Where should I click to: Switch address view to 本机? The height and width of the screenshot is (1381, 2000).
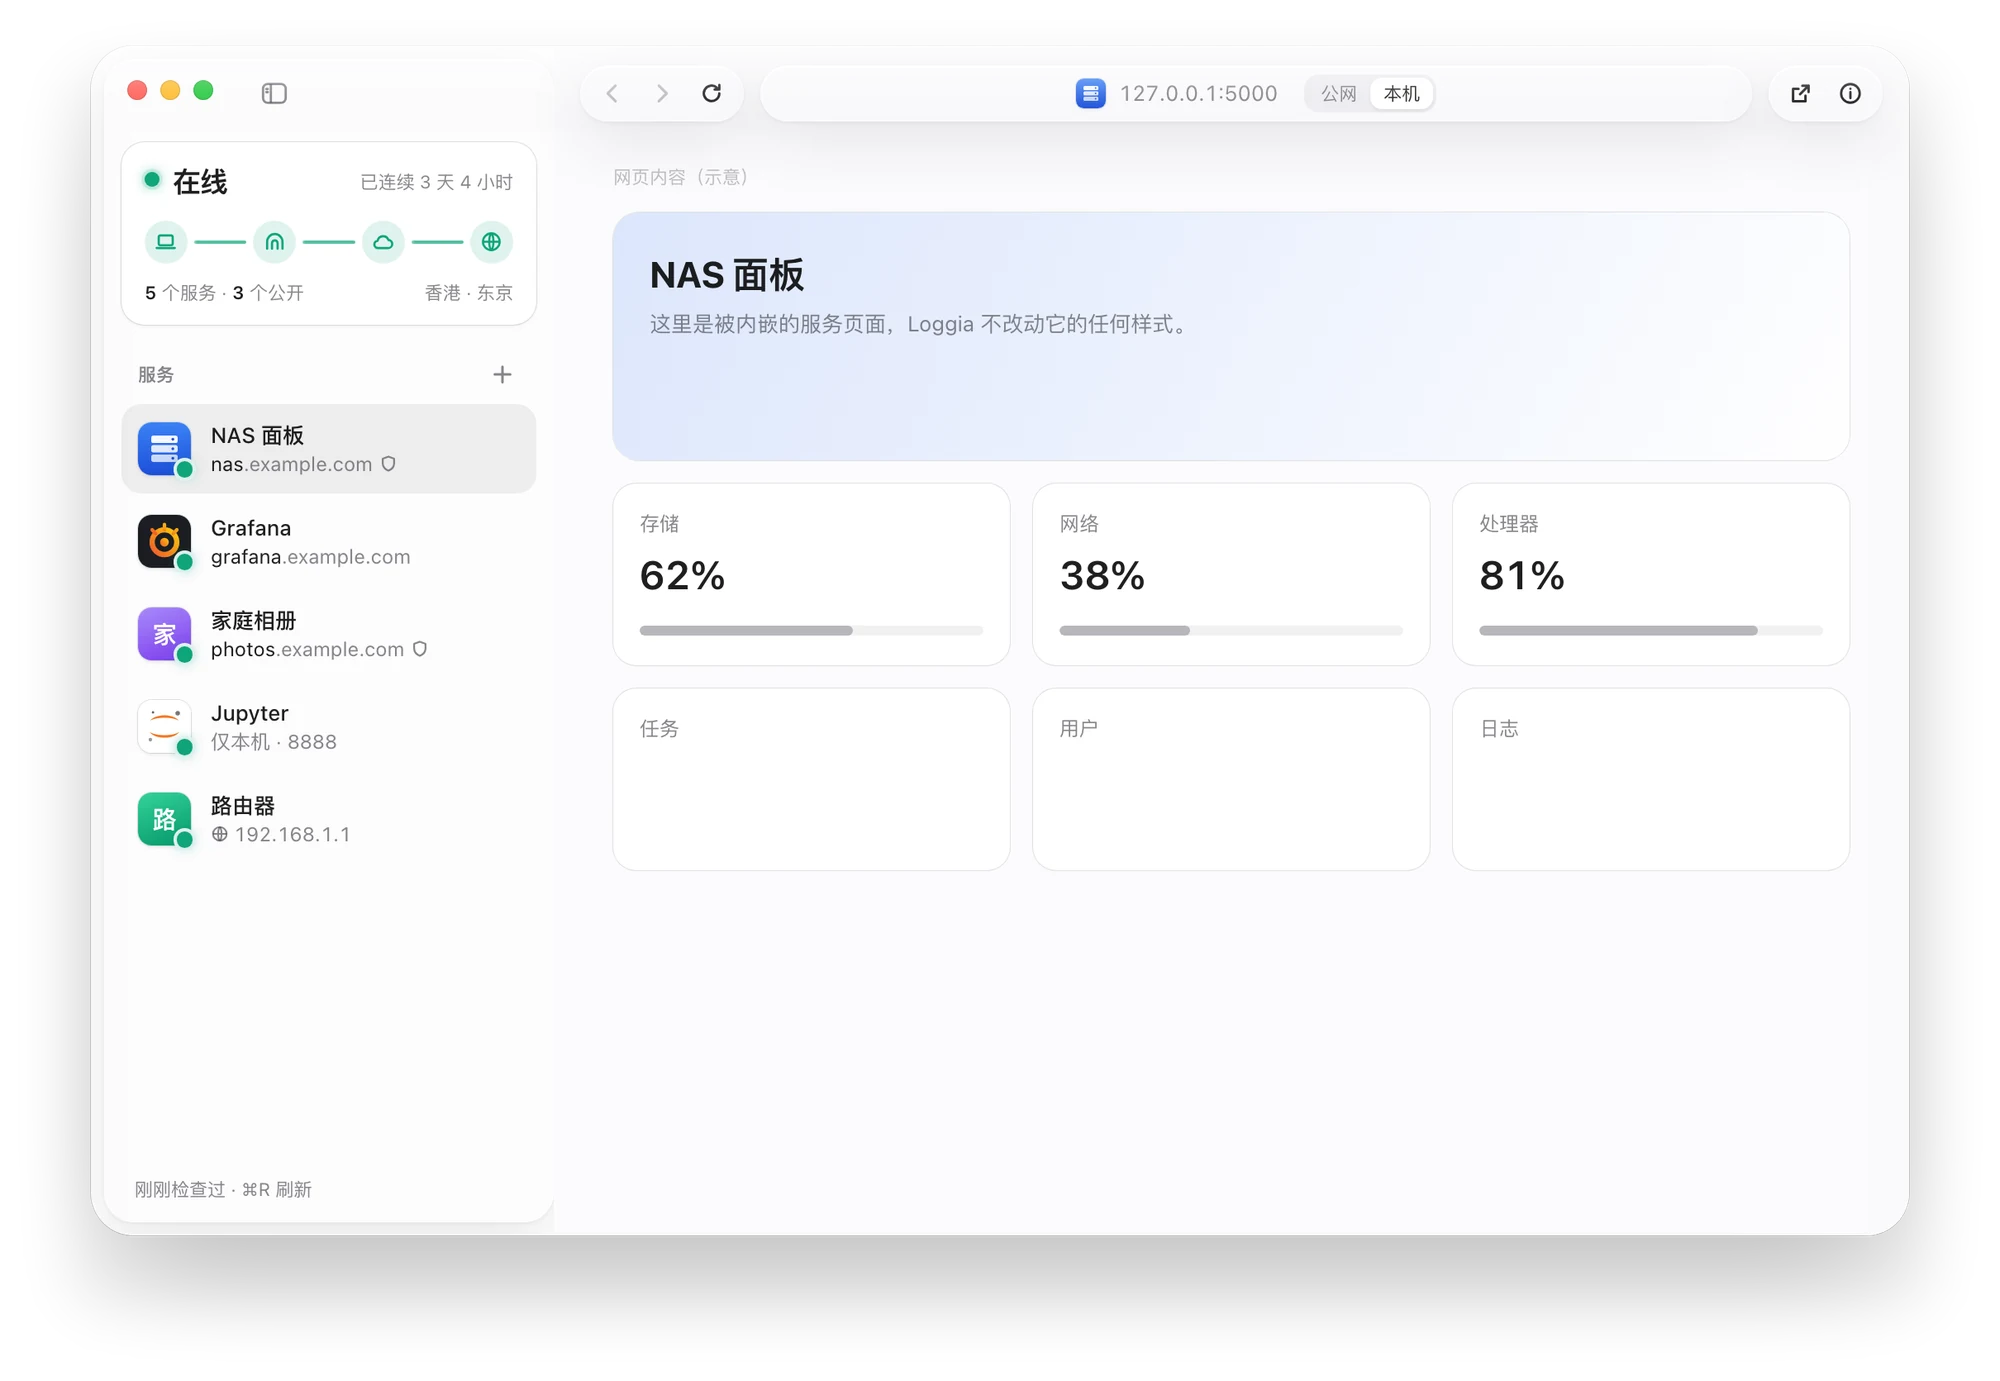1401,93
